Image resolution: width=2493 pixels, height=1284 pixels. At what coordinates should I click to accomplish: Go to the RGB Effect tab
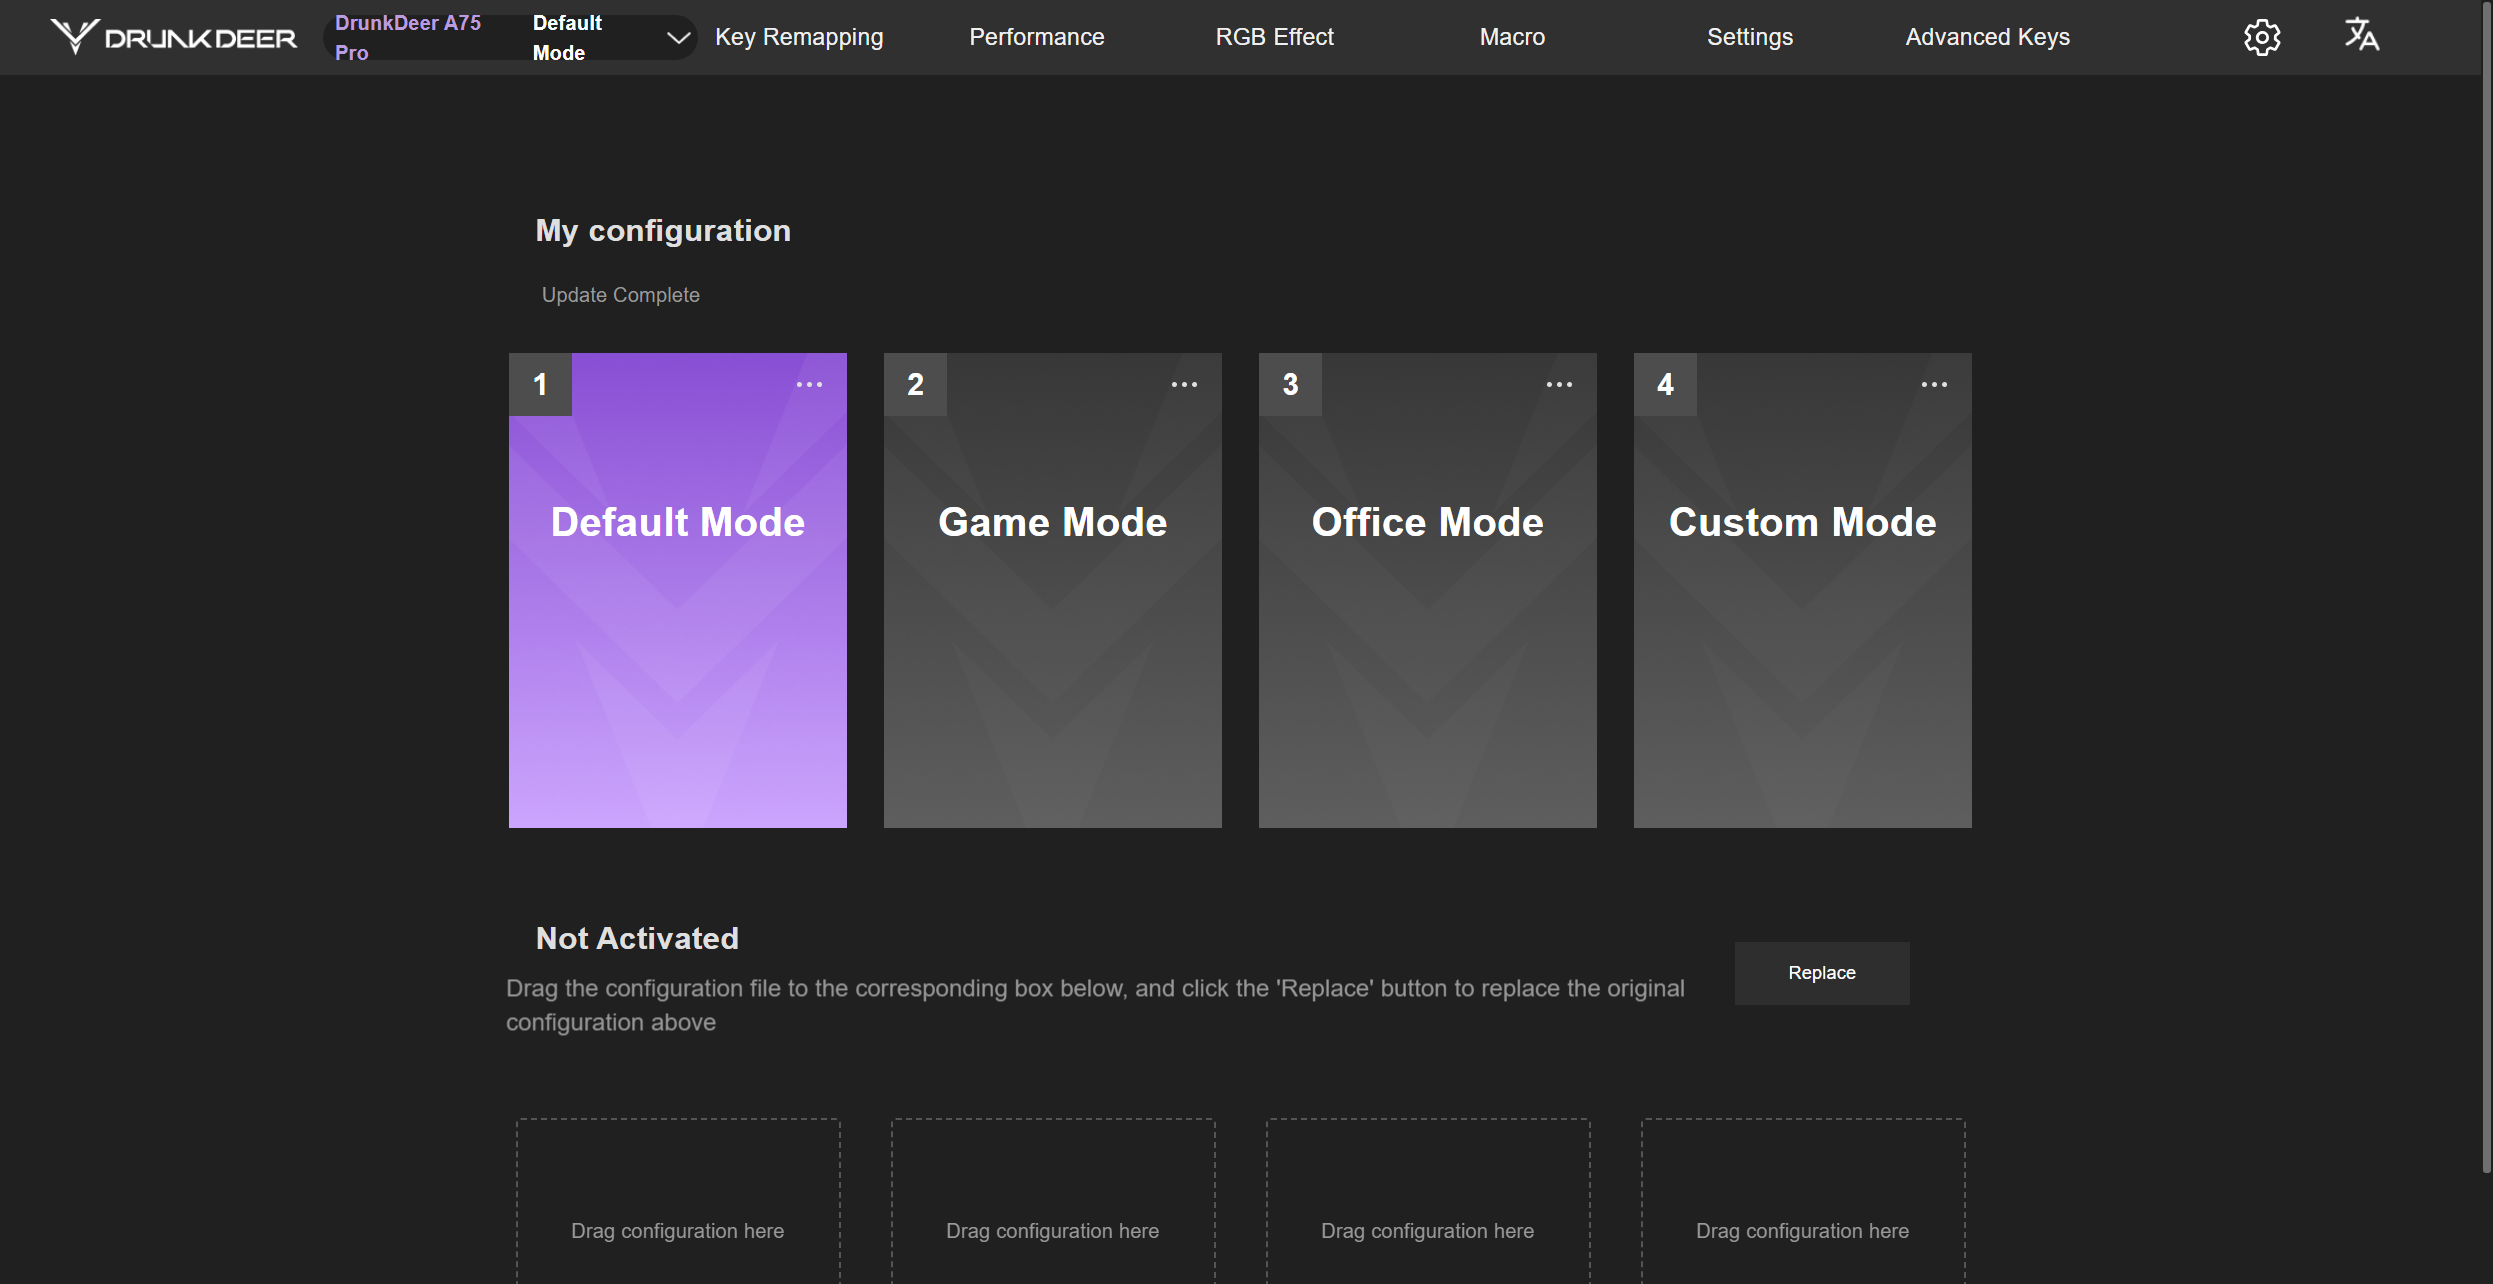pyautogui.click(x=1274, y=37)
